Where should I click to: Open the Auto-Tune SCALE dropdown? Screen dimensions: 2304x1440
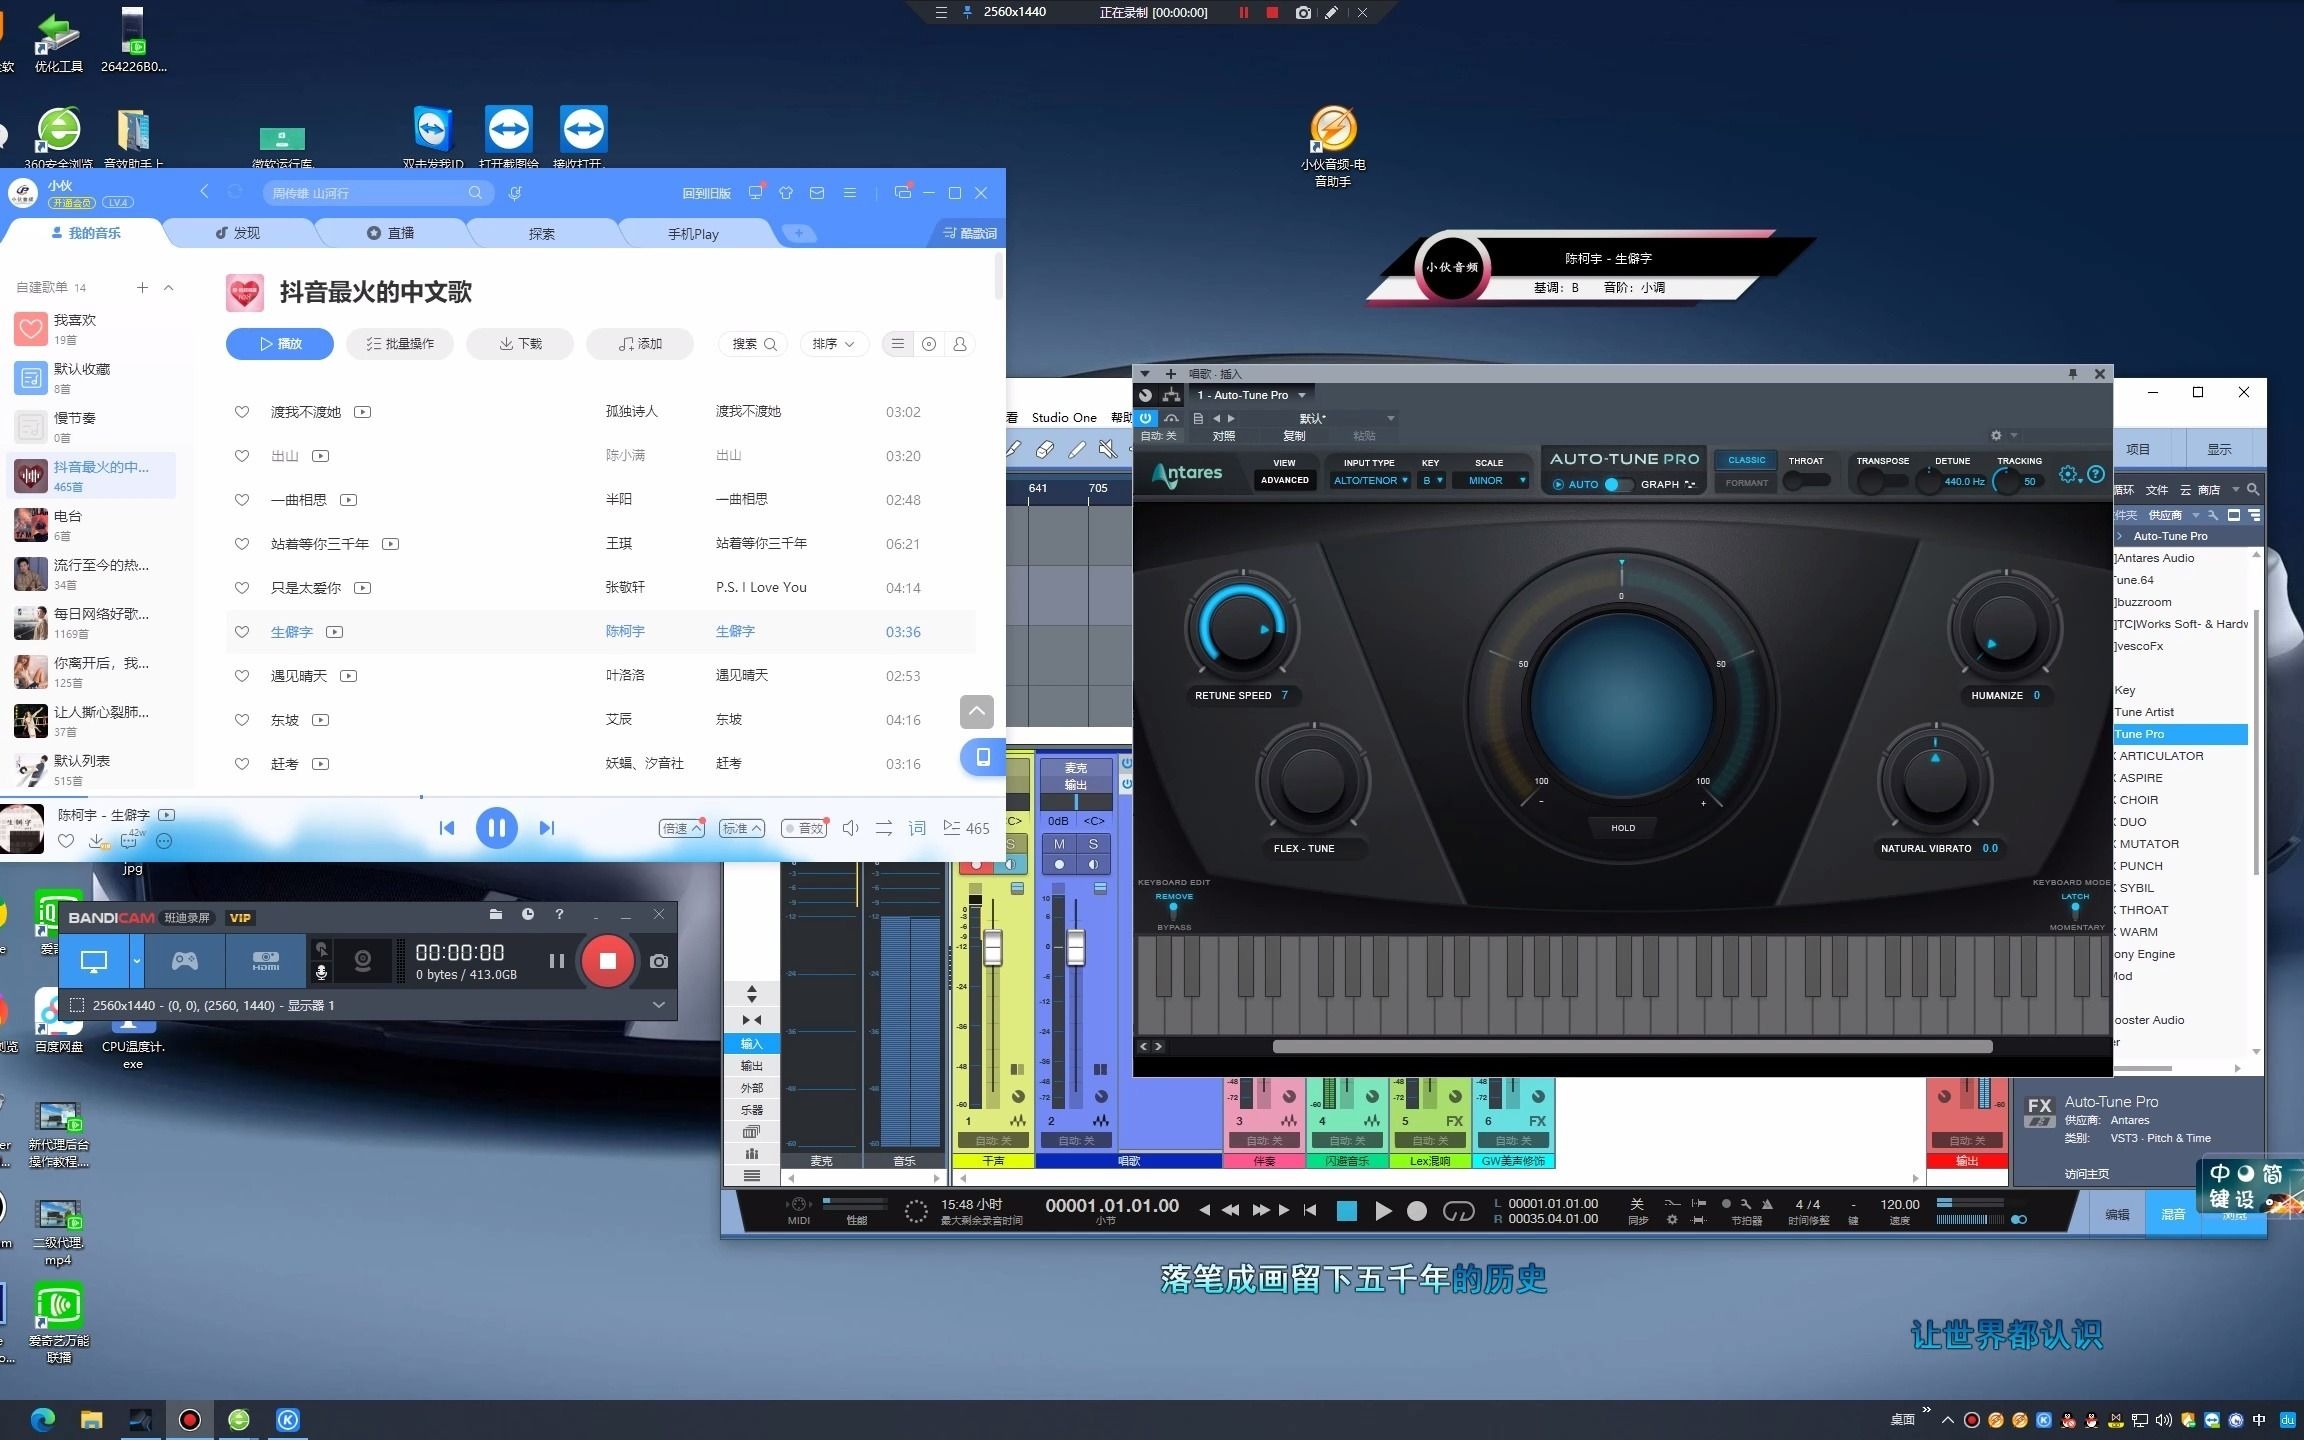pyautogui.click(x=1491, y=481)
